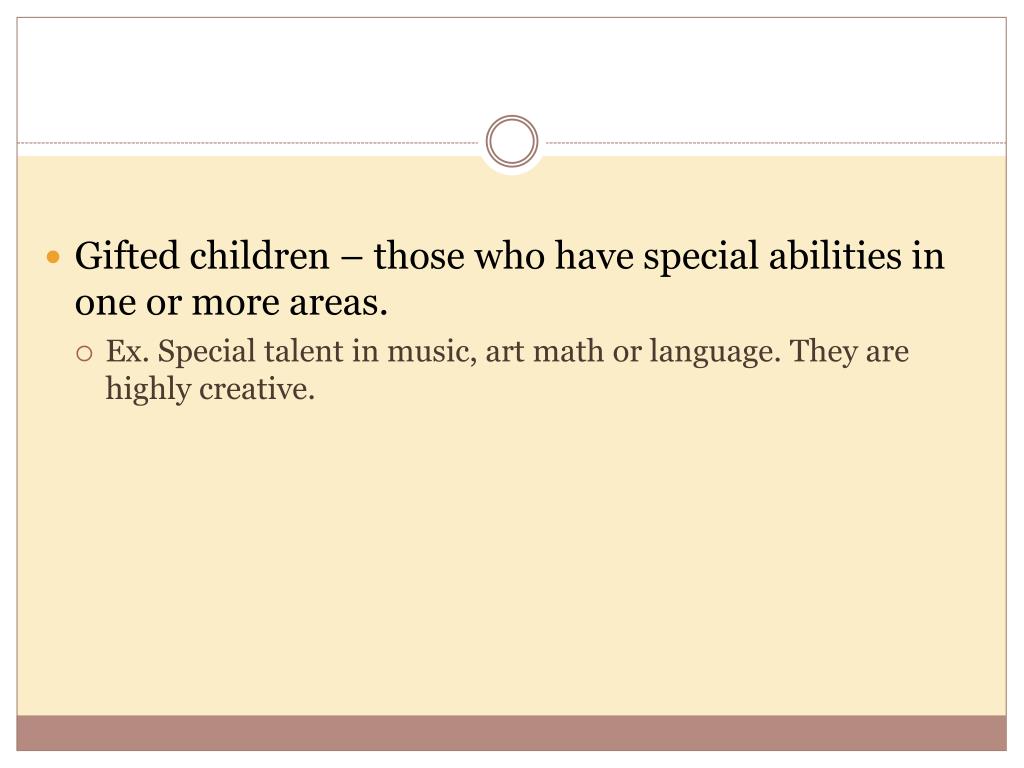The width and height of the screenshot is (1024, 768).
Task: Select the words "Gifted children"
Action: point(202,255)
